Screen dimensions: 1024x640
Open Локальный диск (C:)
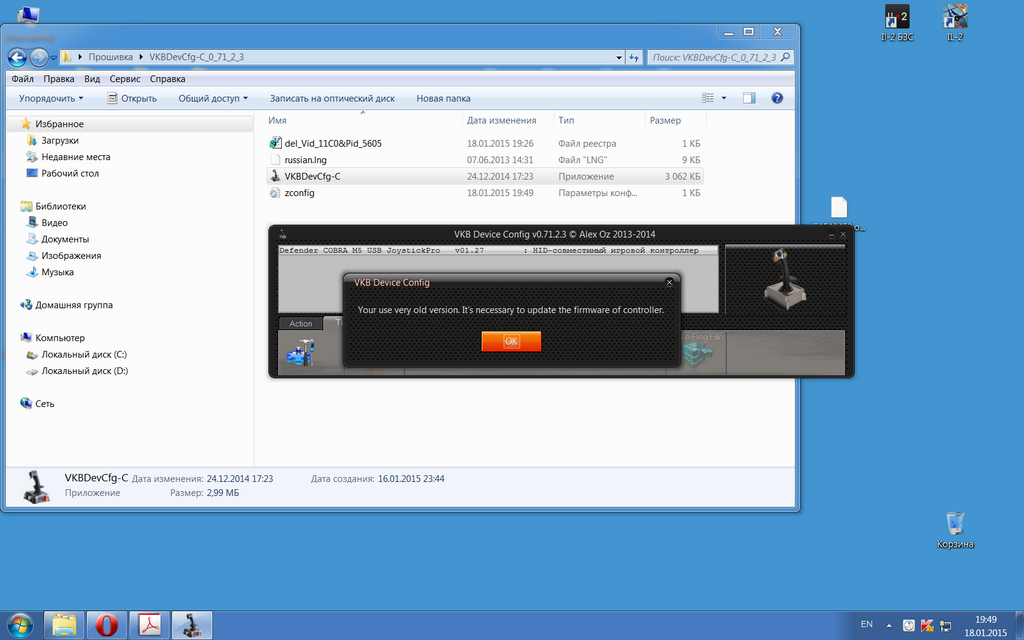[x=84, y=354]
